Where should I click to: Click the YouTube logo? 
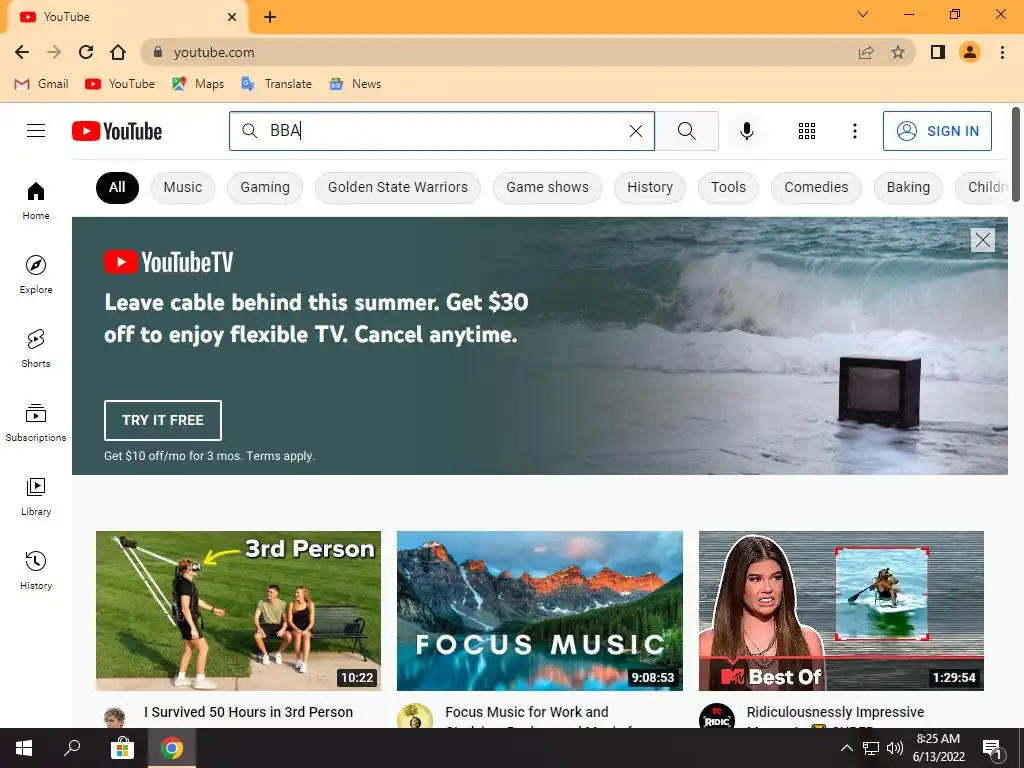pos(117,131)
